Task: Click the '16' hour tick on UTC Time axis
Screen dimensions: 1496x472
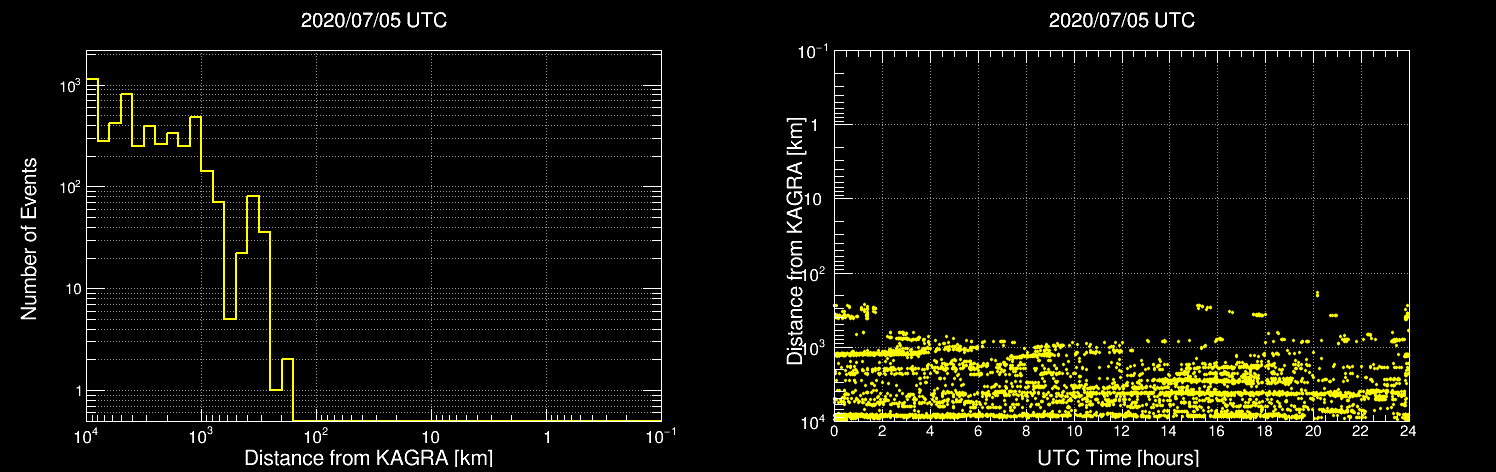Action: (x=1217, y=431)
